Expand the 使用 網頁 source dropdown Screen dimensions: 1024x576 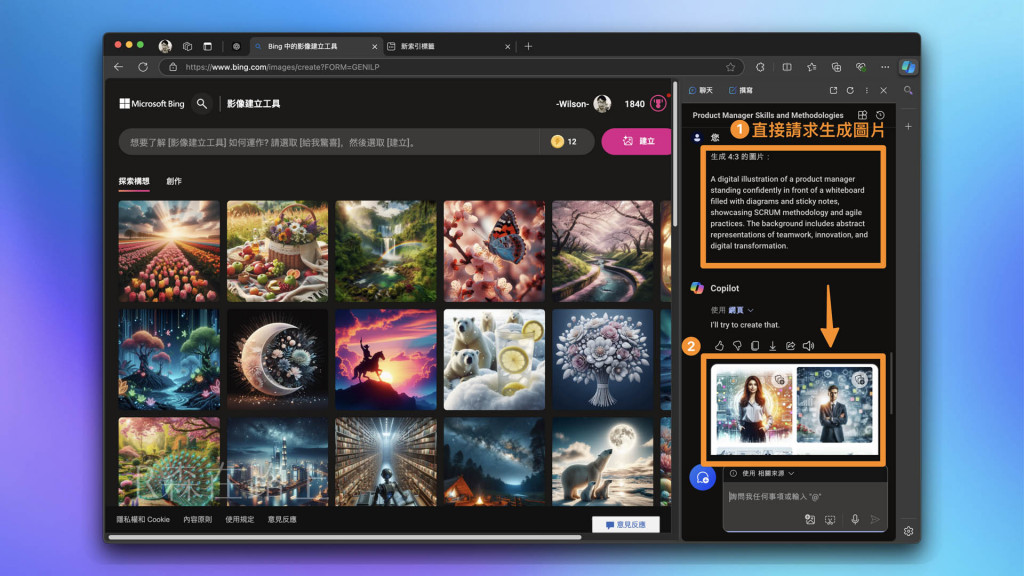click(732, 310)
